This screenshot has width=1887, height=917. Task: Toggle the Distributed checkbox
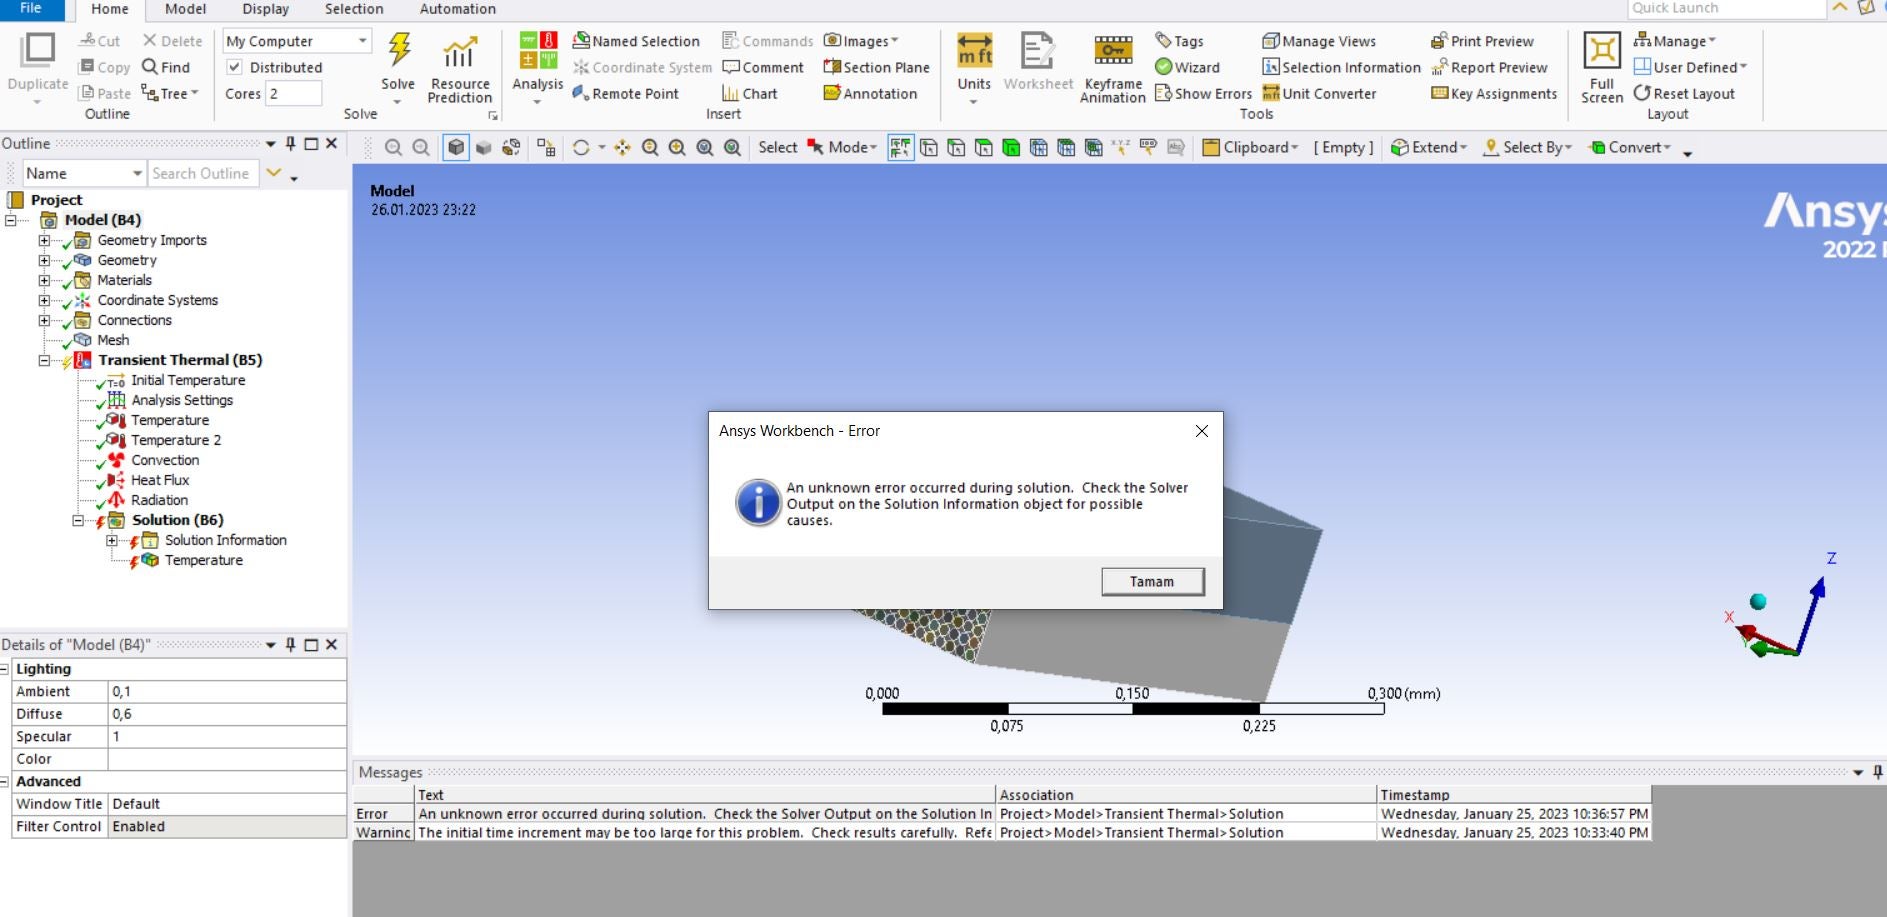tap(235, 67)
